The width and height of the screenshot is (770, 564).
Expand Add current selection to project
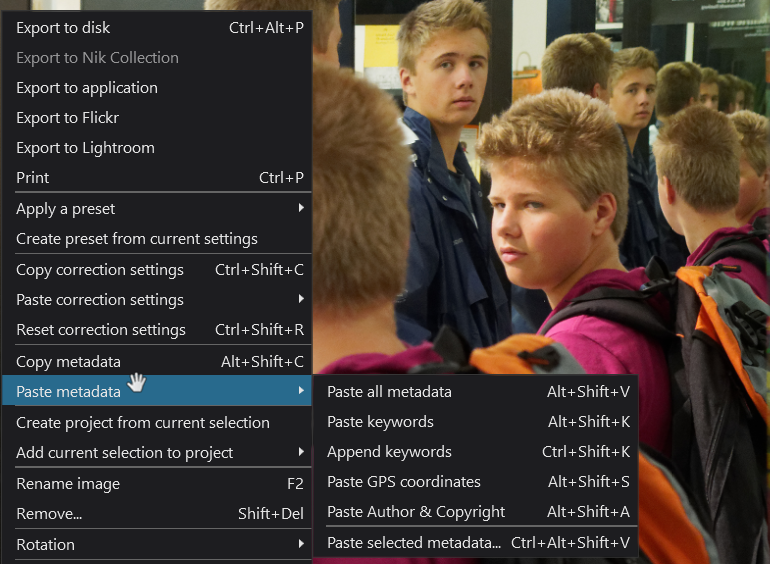tap(157, 453)
